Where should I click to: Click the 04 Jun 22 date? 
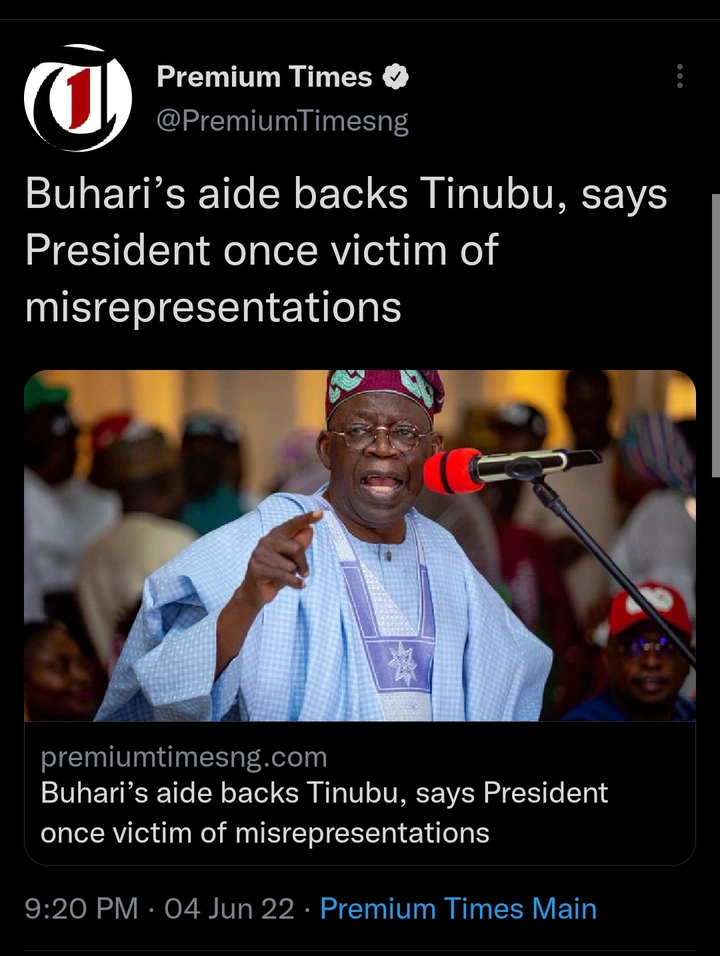pos(229,908)
